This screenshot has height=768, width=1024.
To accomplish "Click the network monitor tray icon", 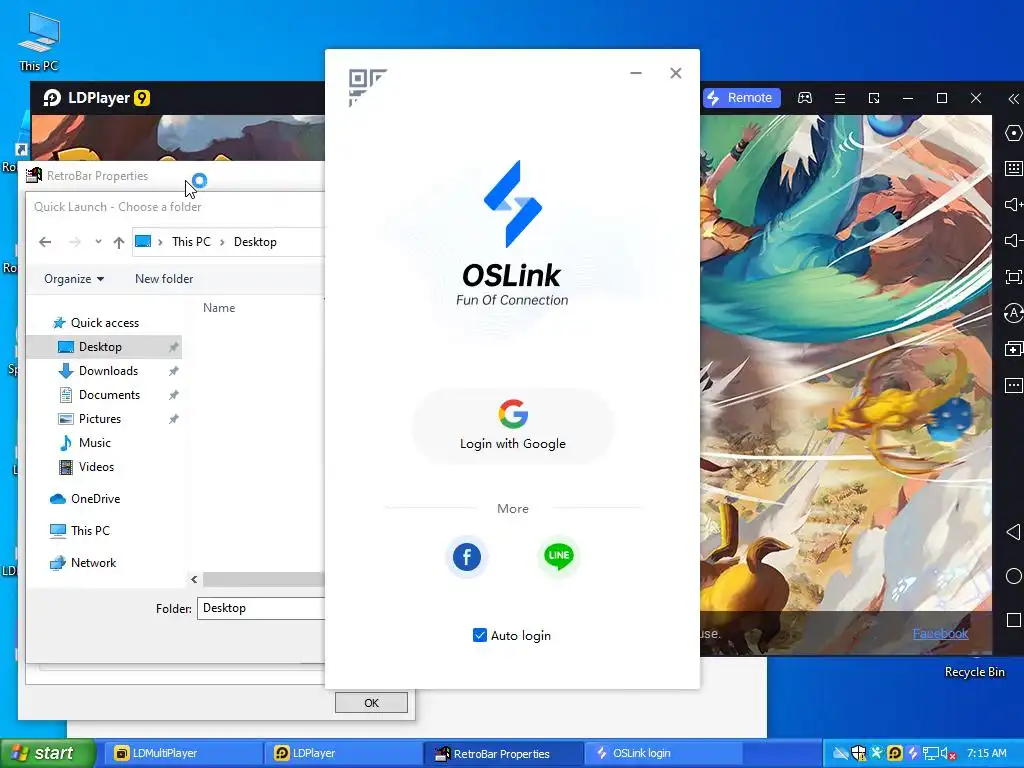I will 930,754.
